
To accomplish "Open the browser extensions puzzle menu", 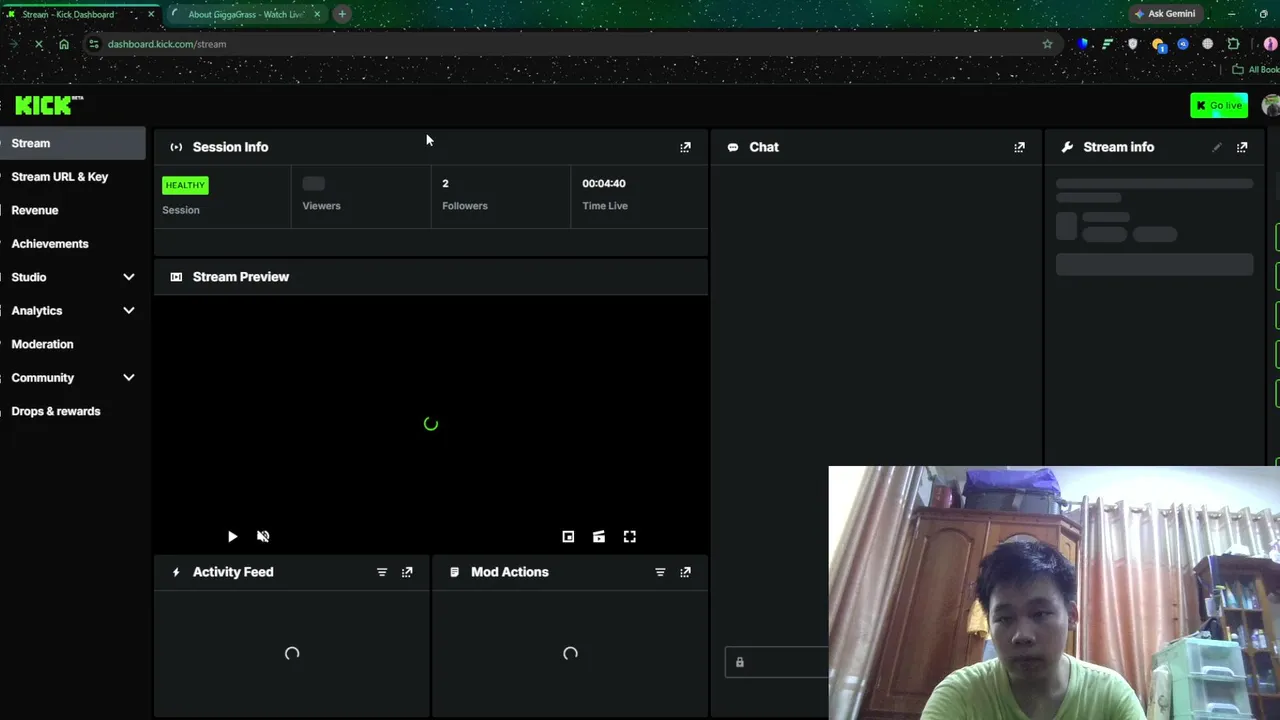I will click(1233, 44).
